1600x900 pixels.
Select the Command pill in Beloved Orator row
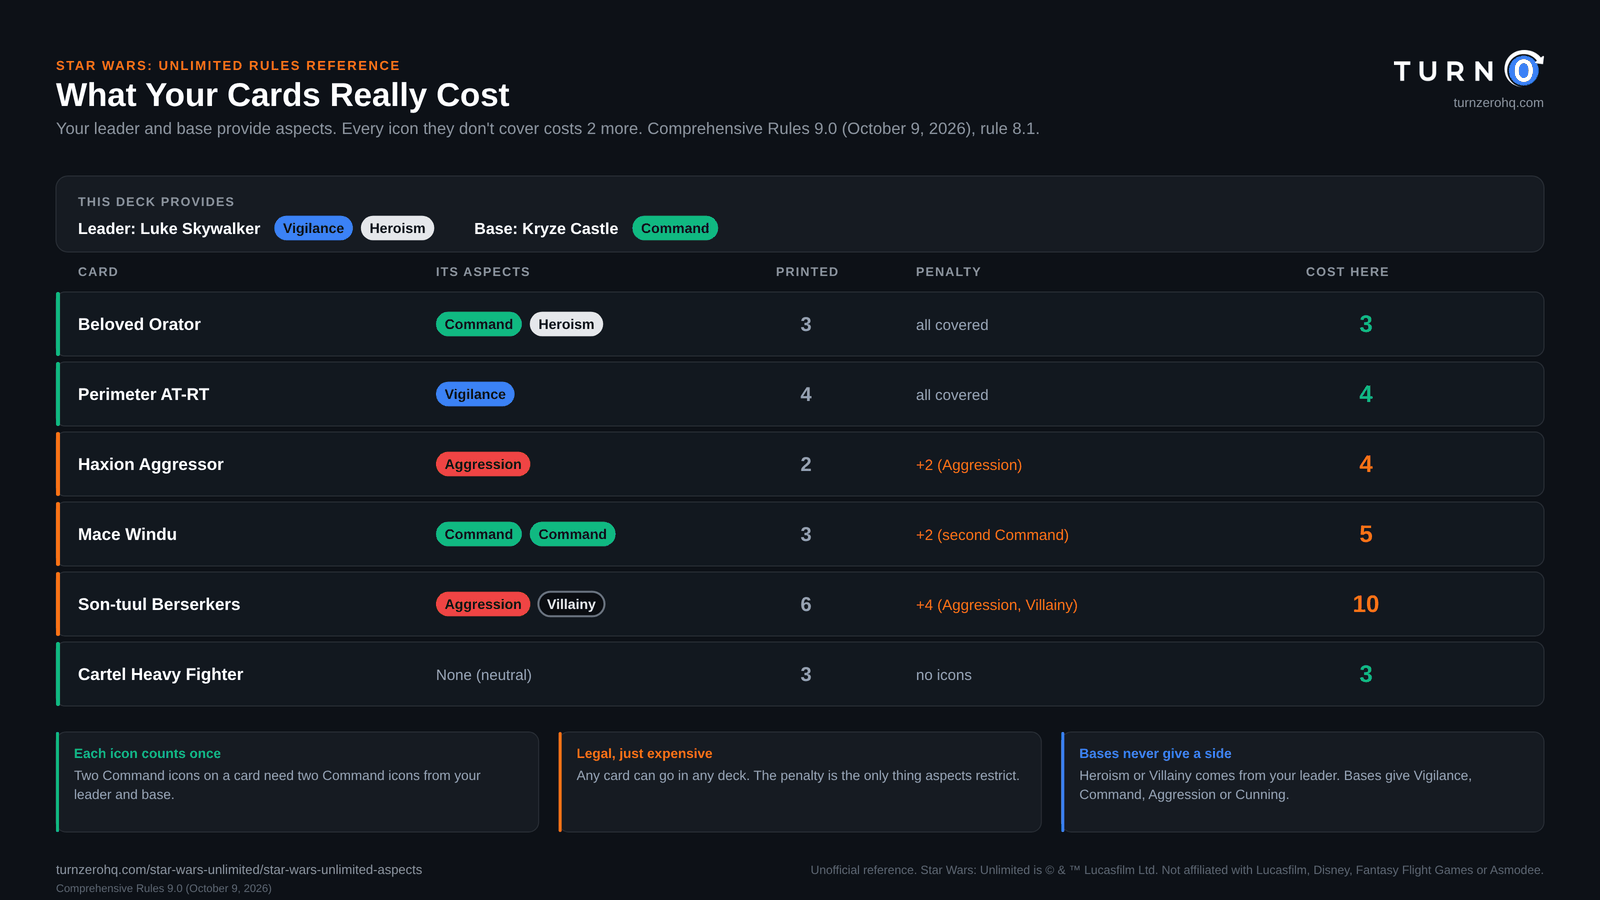pos(478,324)
